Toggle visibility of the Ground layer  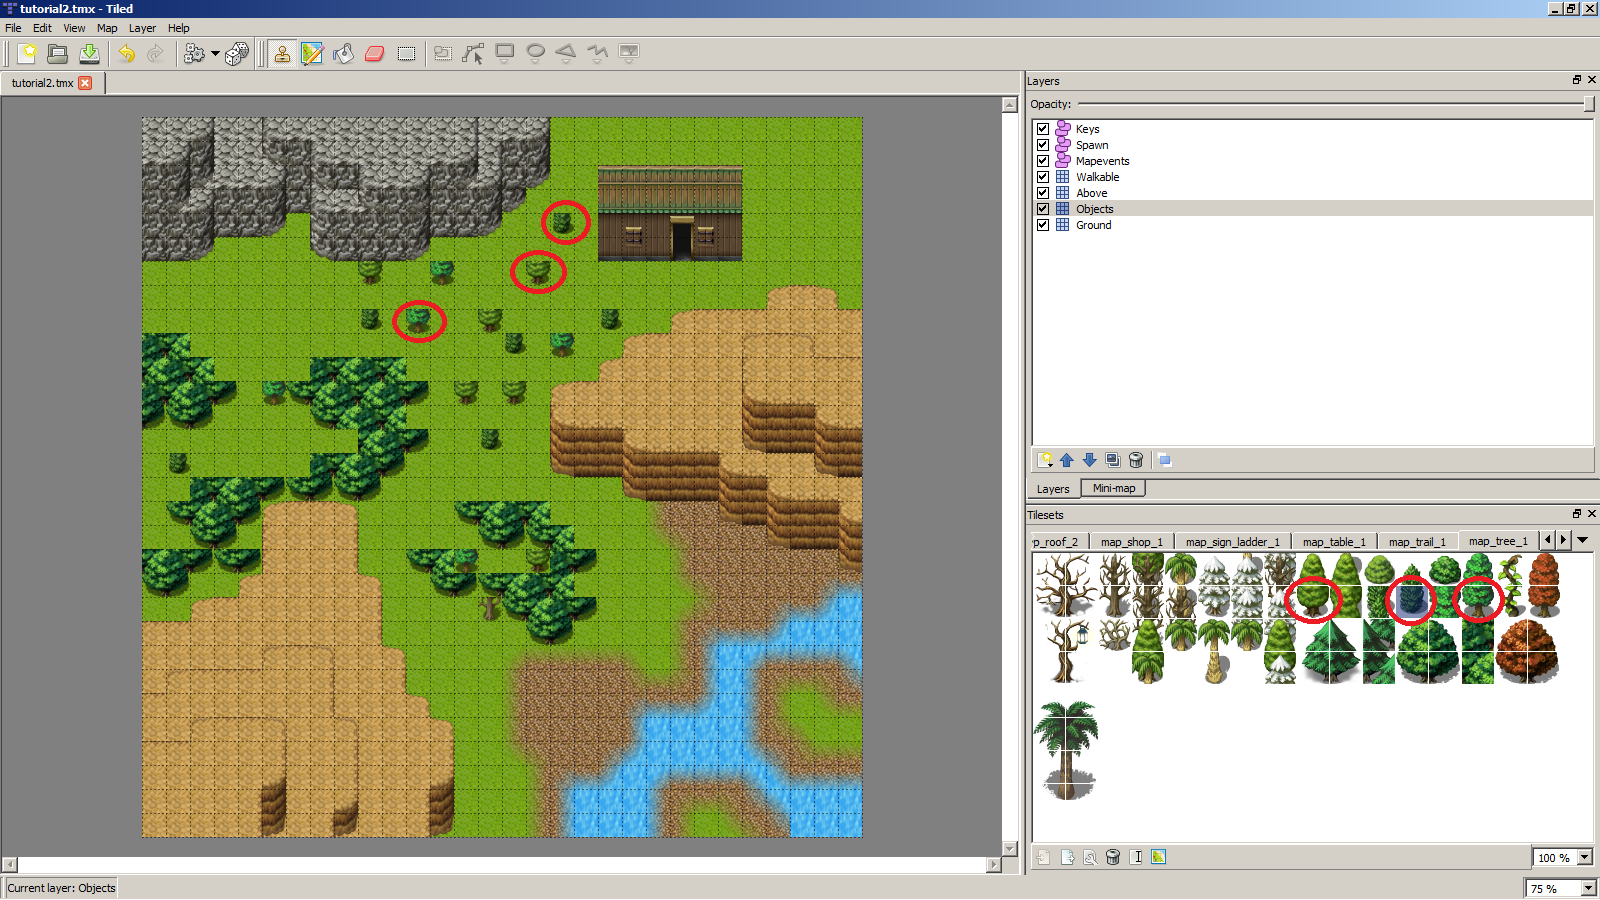click(1043, 225)
